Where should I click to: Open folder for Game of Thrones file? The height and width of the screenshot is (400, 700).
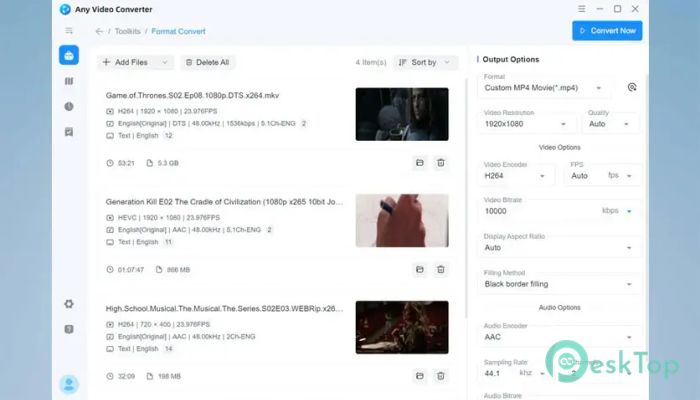click(x=420, y=163)
